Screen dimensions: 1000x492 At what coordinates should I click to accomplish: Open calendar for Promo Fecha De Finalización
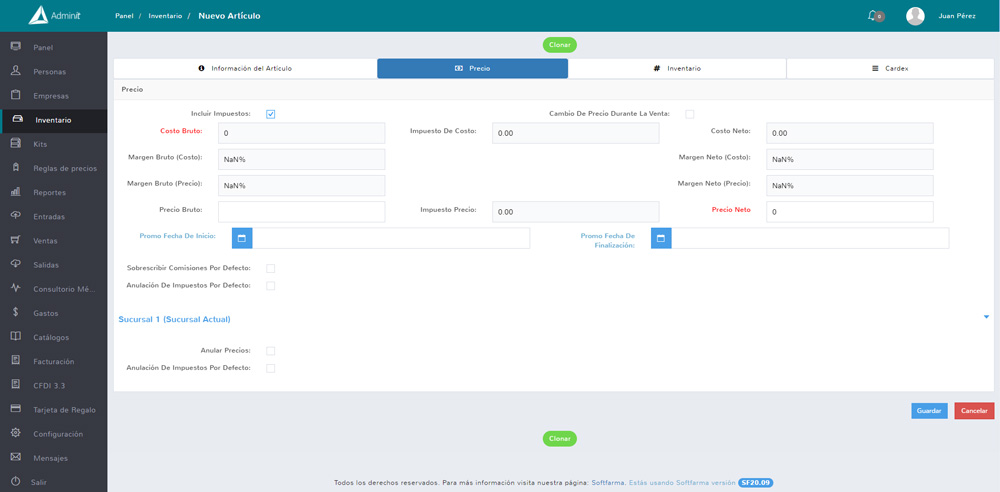(661, 238)
